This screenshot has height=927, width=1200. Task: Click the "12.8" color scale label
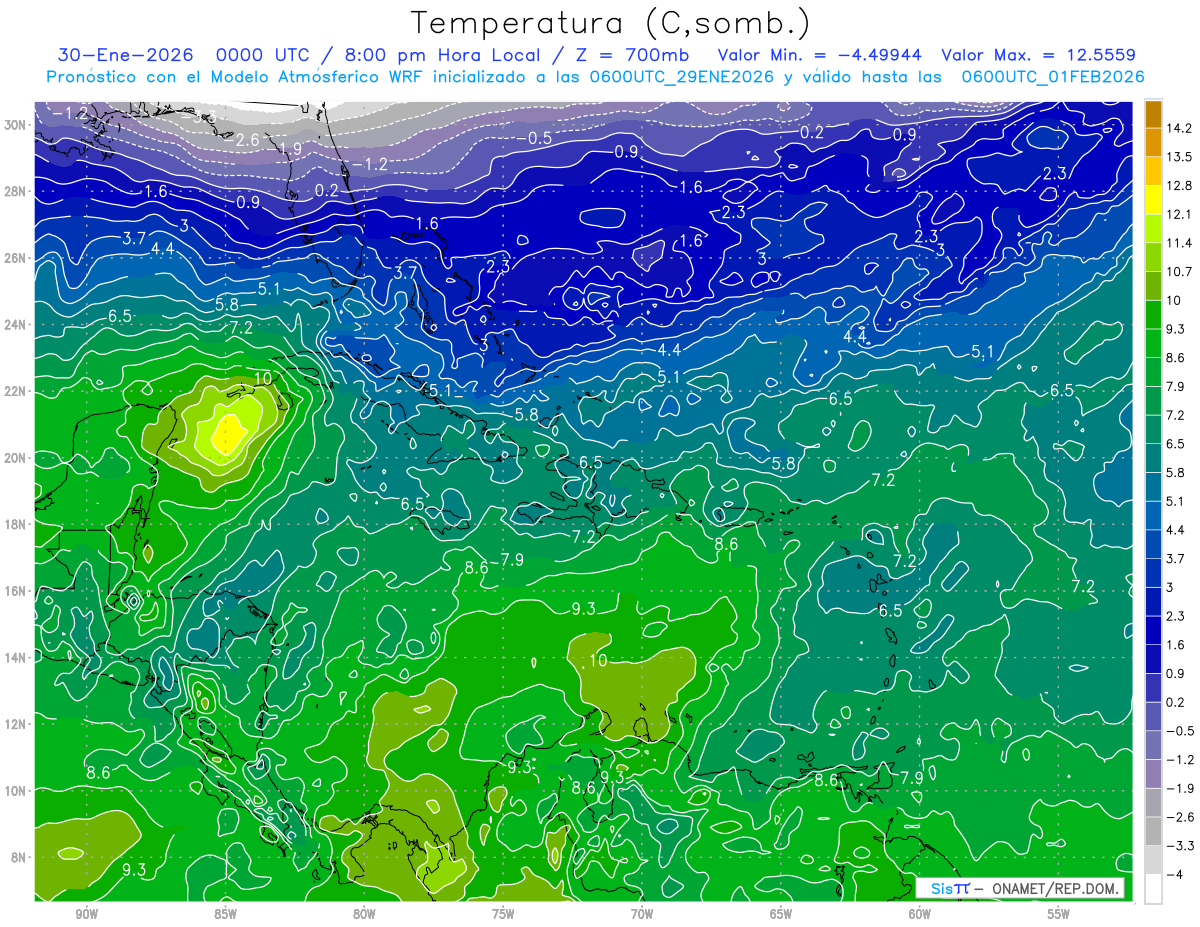(x=1178, y=186)
